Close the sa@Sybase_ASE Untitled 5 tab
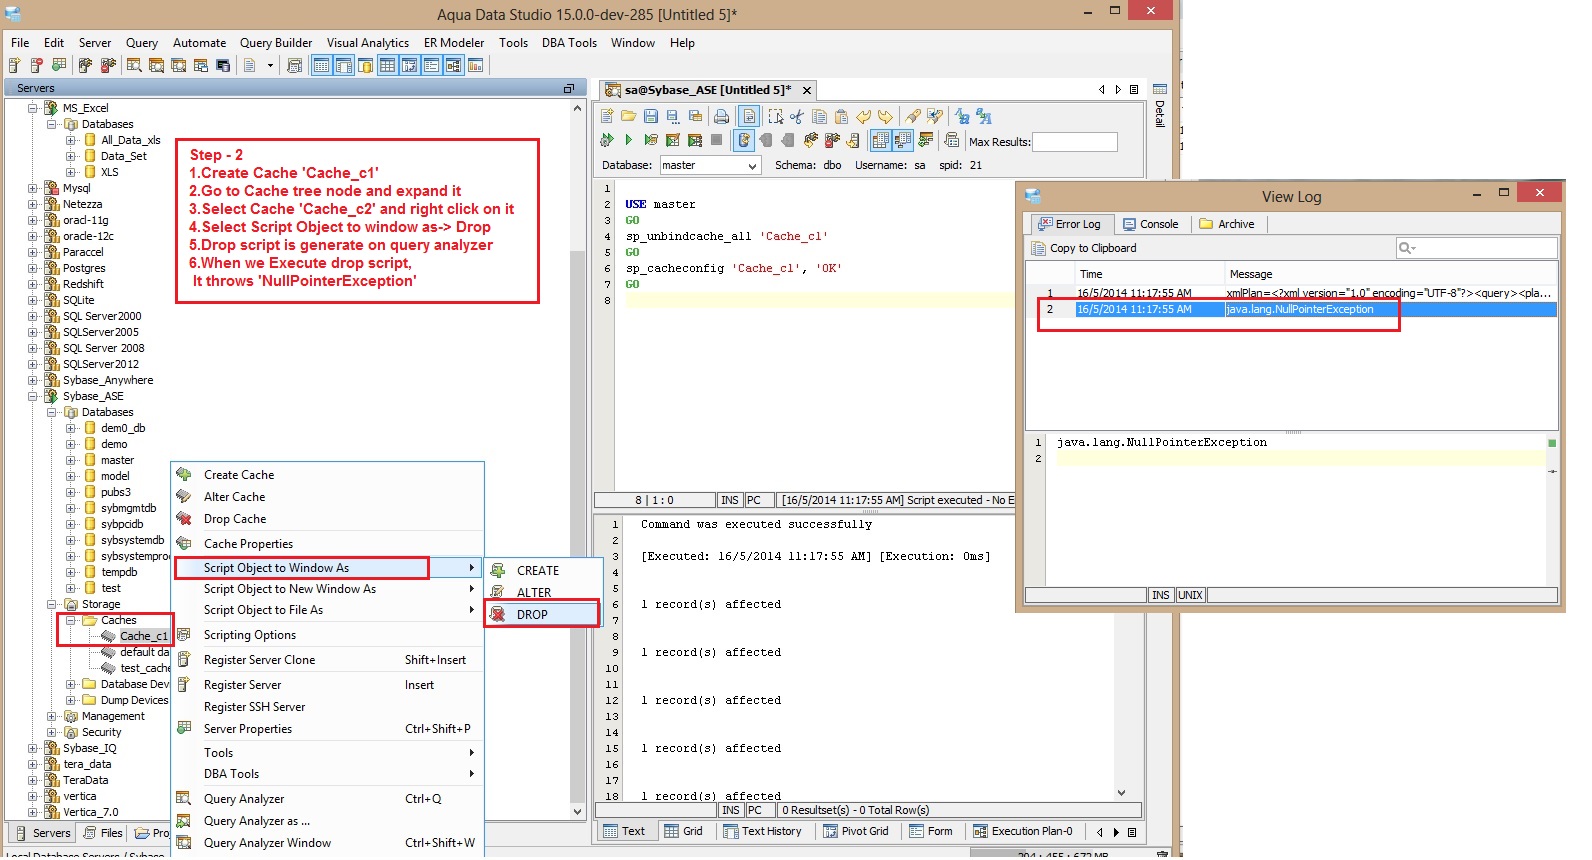The width and height of the screenshot is (1592, 860). coord(807,90)
